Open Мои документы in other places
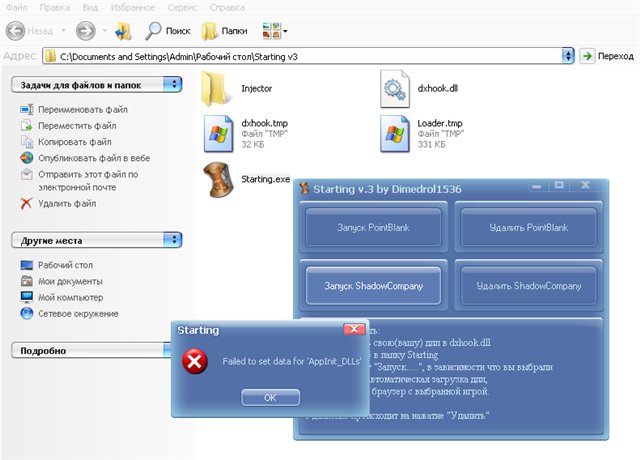Viewport: 640px width, 460px height. click(x=70, y=281)
